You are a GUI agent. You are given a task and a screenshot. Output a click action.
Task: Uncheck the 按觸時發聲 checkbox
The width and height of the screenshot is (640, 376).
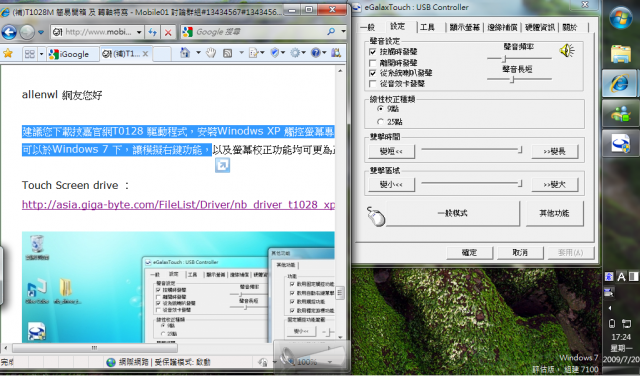pos(372,52)
